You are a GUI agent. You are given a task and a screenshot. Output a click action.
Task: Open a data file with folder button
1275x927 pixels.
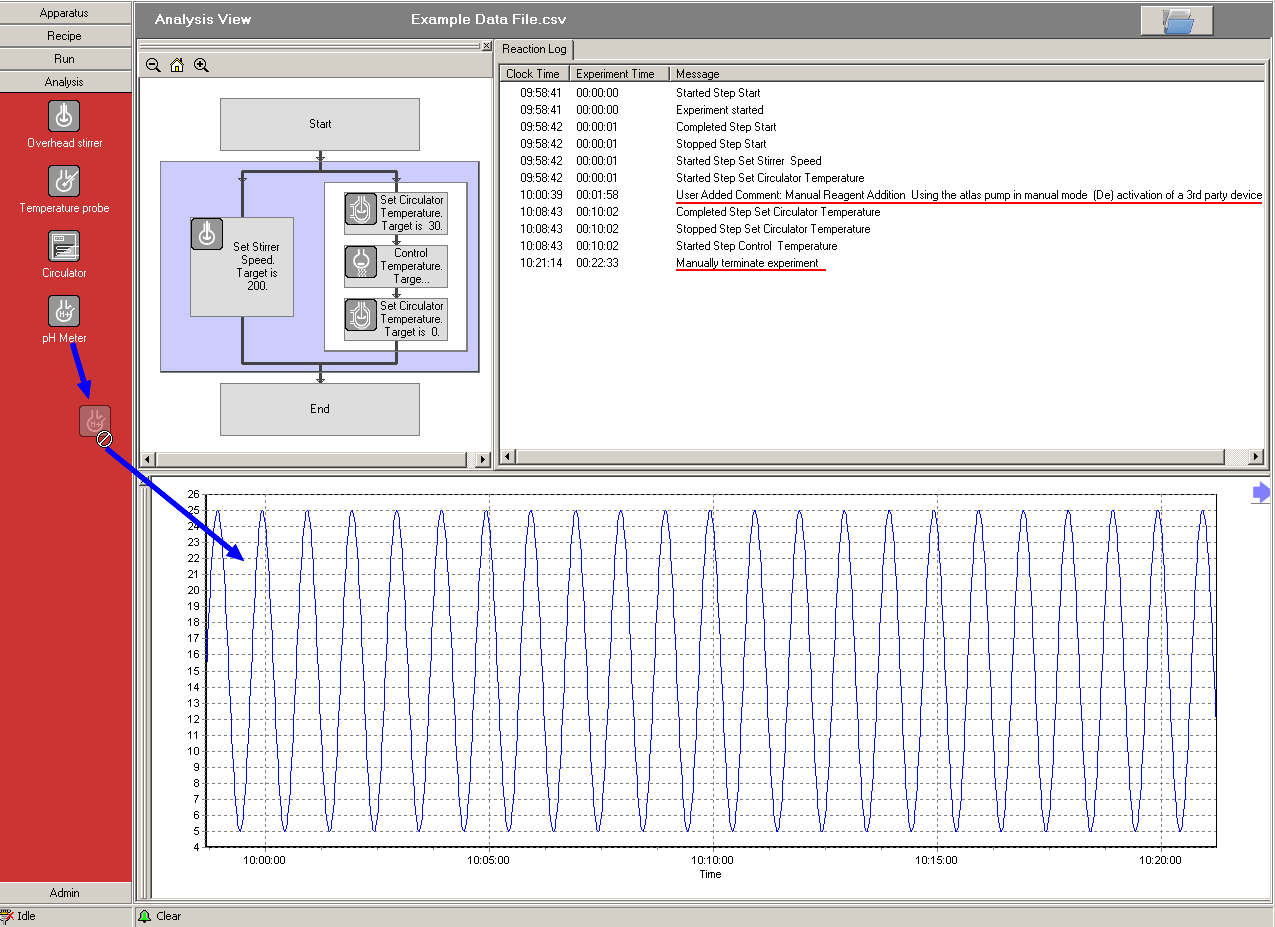(1177, 20)
